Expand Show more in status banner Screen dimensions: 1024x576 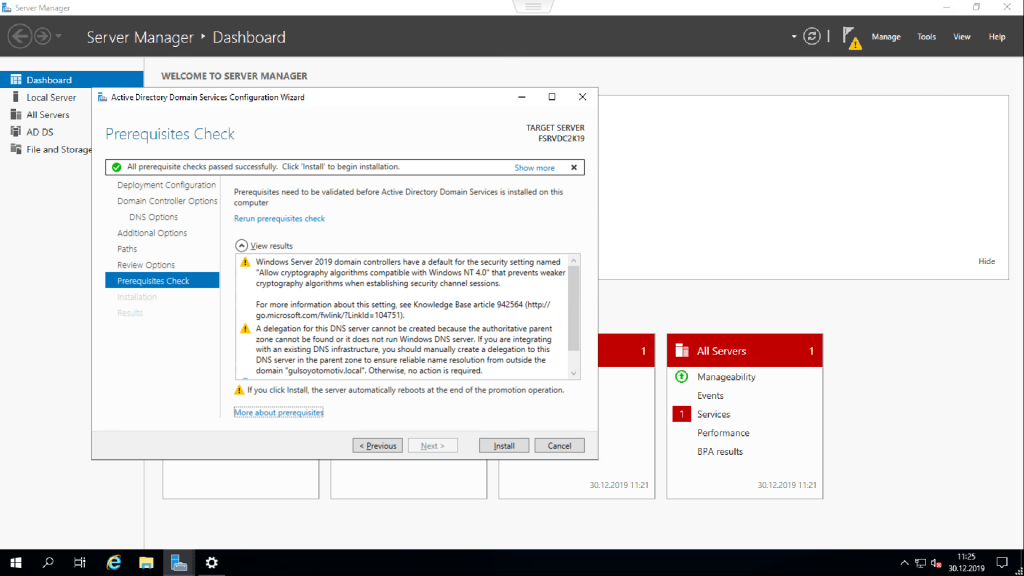534,168
